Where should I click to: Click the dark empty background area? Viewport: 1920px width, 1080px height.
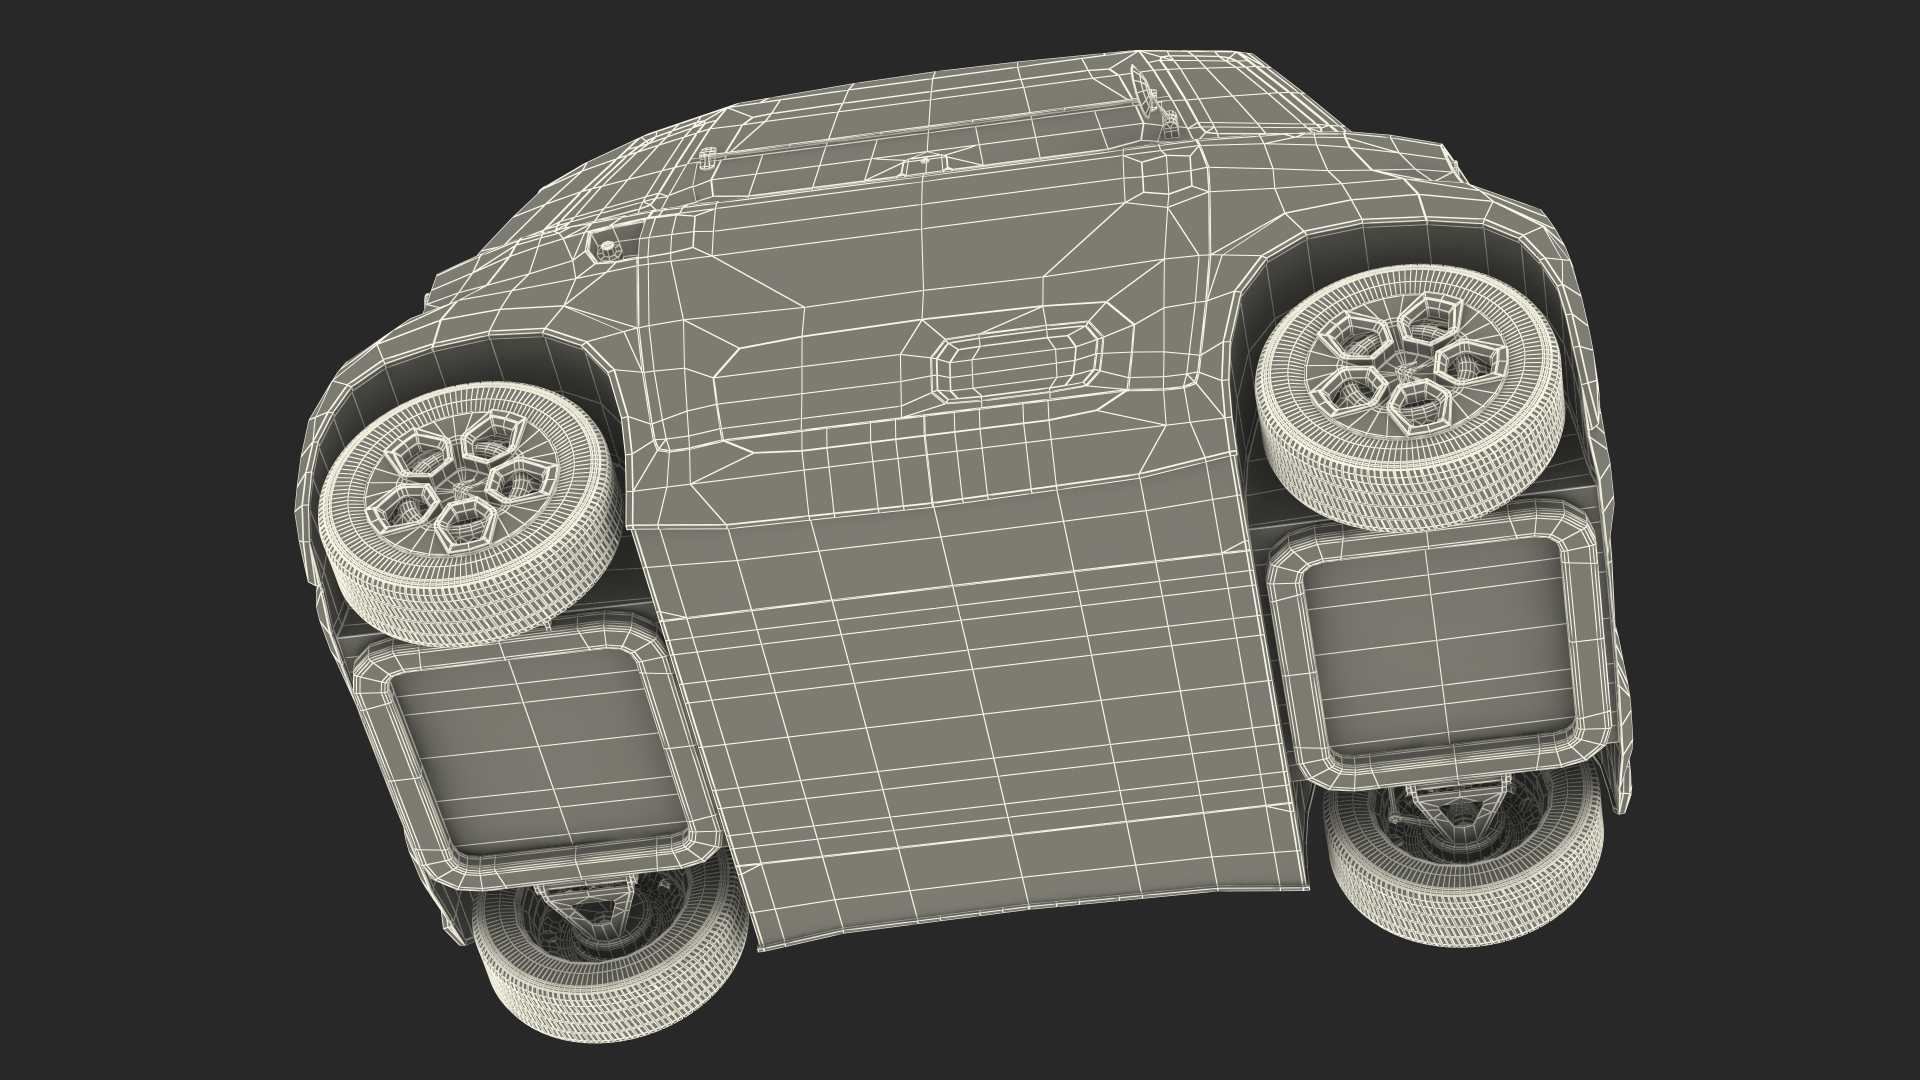click(150, 150)
